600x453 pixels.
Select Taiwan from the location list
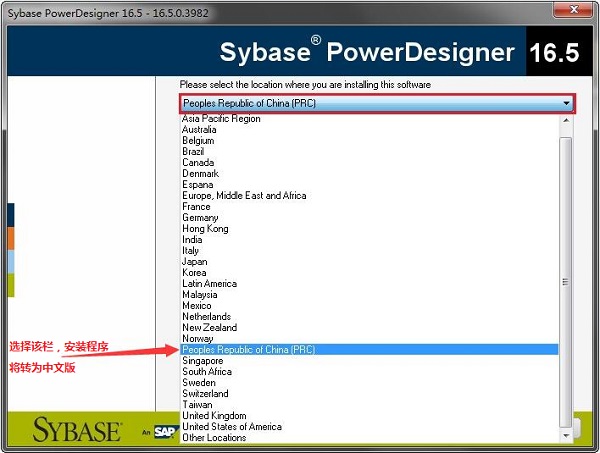(x=196, y=405)
